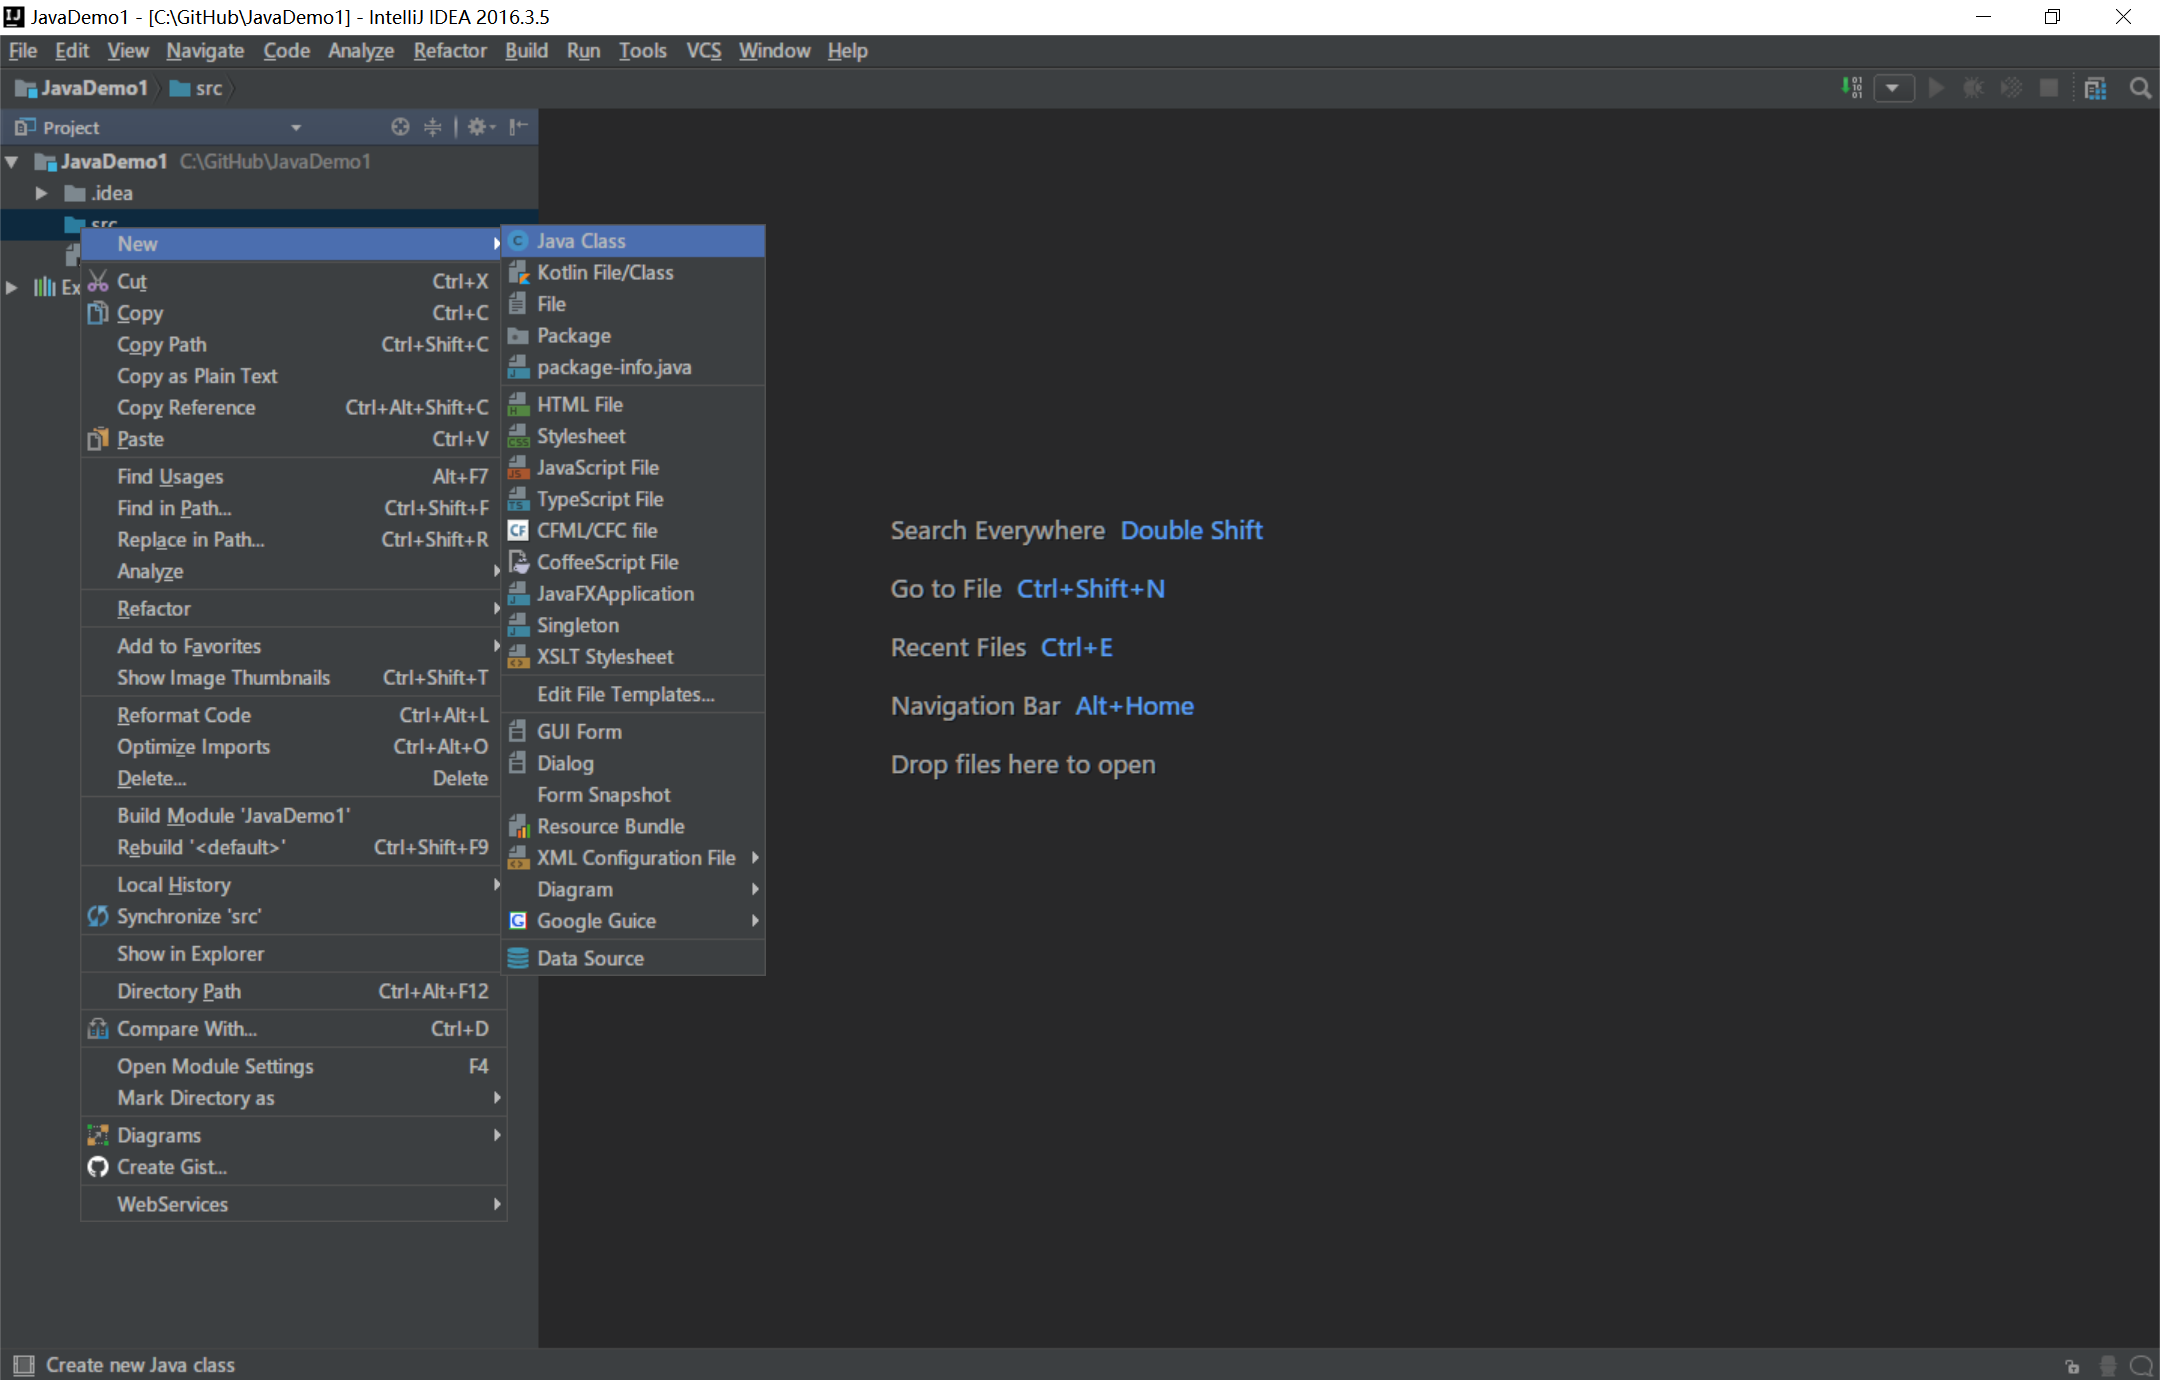This screenshot has width=2160, height=1380.
Task: Click the GUI Form icon
Action: point(518,731)
